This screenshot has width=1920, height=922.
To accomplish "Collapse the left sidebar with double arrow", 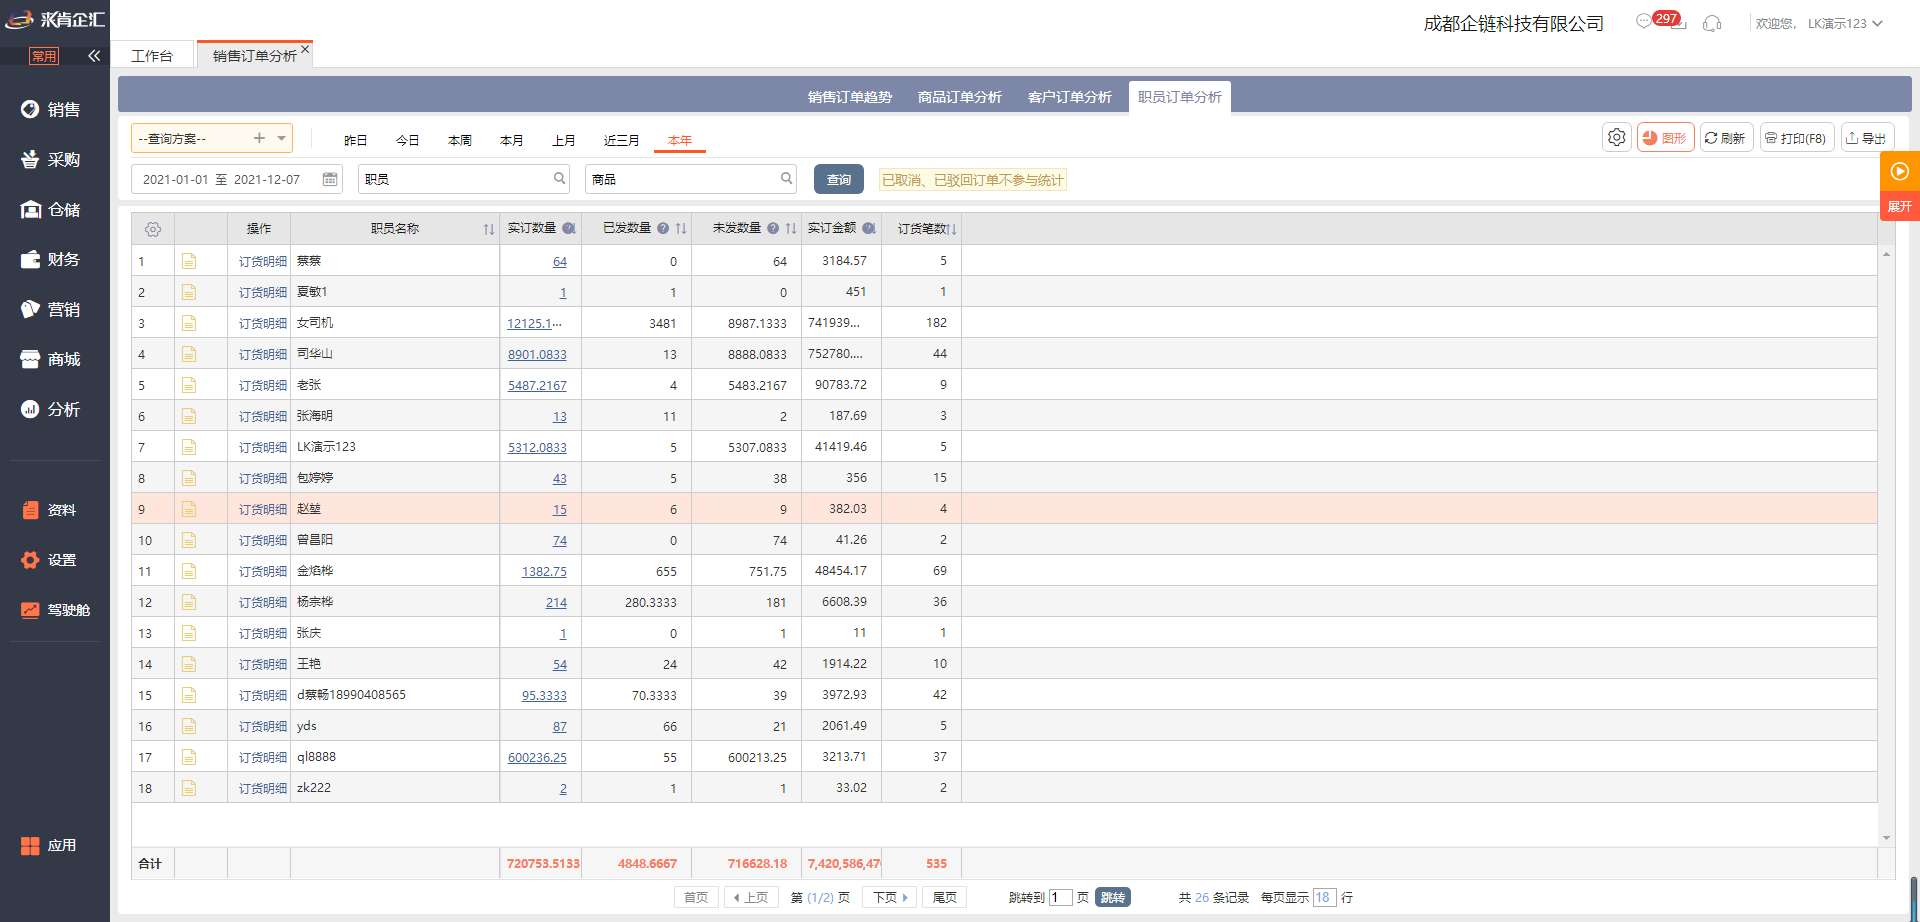I will pyautogui.click(x=94, y=56).
